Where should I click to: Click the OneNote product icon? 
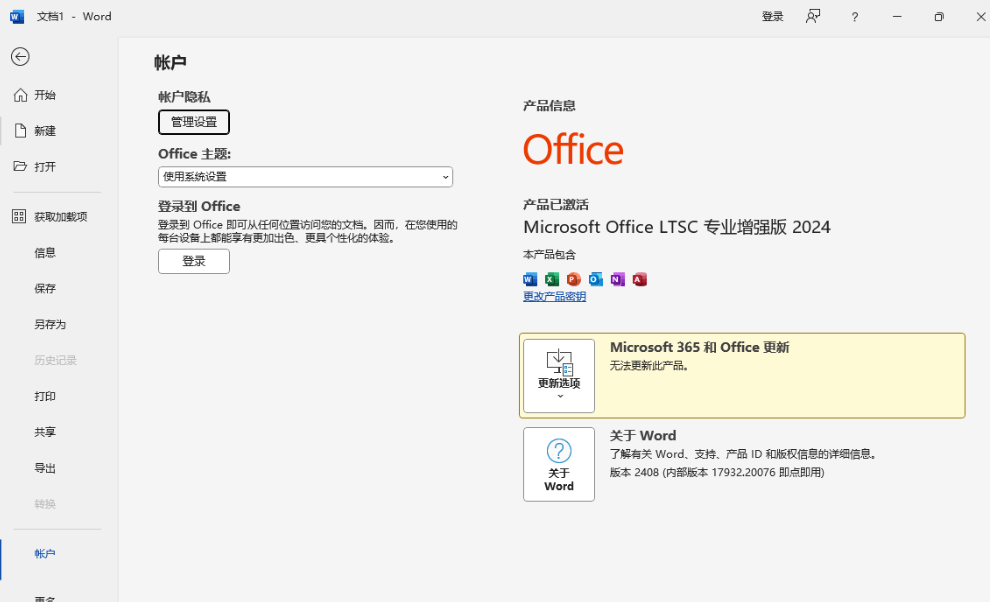[617, 279]
